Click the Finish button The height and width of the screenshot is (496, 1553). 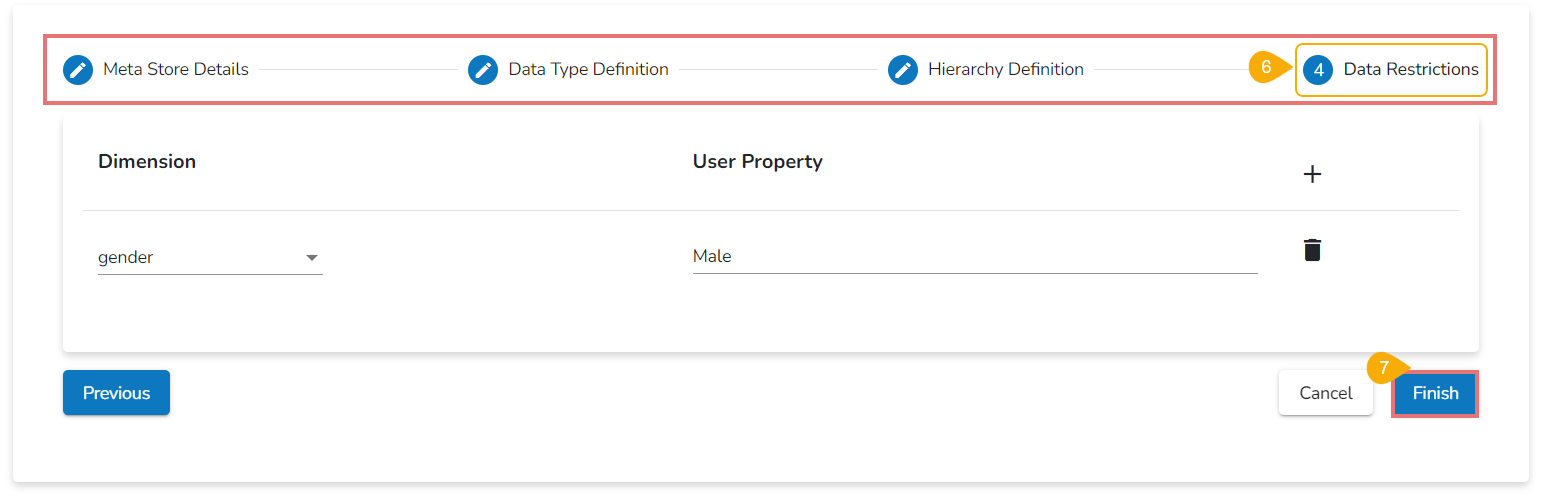tap(1435, 393)
